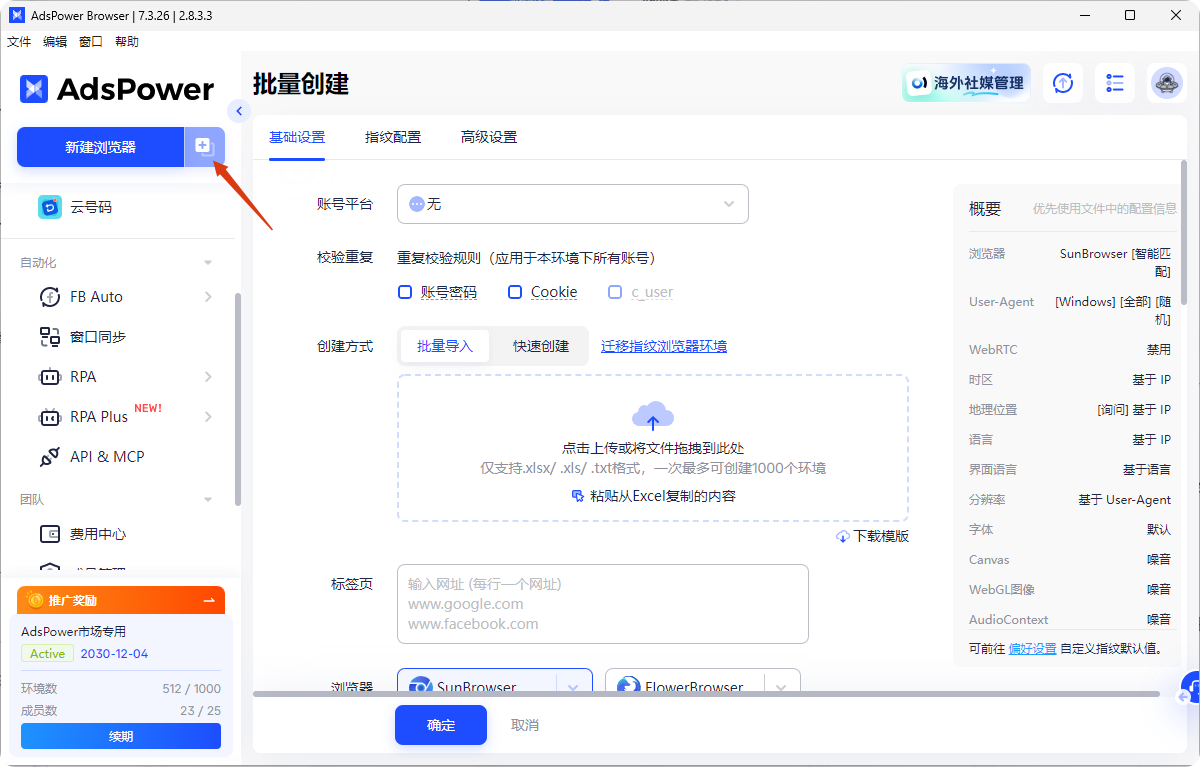Switch to the 指纹配置 tab
1200x767 pixels.
coord(392,136)
